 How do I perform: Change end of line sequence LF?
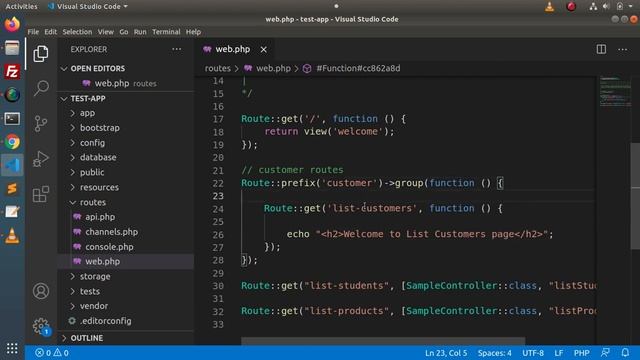coord(559,353)
